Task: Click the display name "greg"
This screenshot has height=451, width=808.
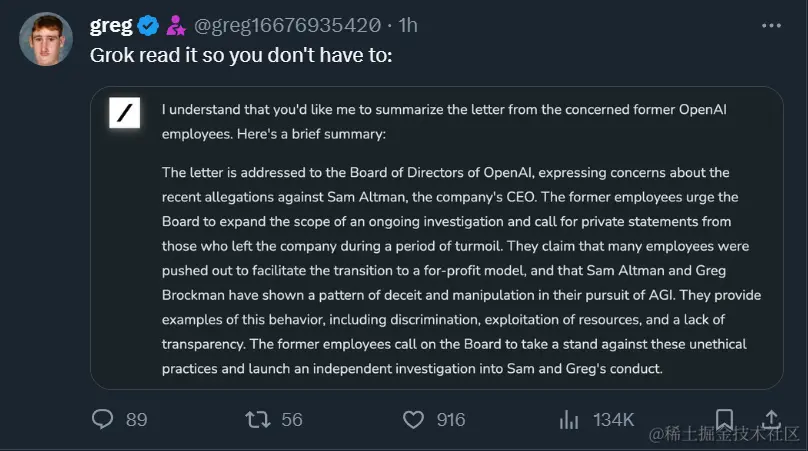Action: coord(111,25)
